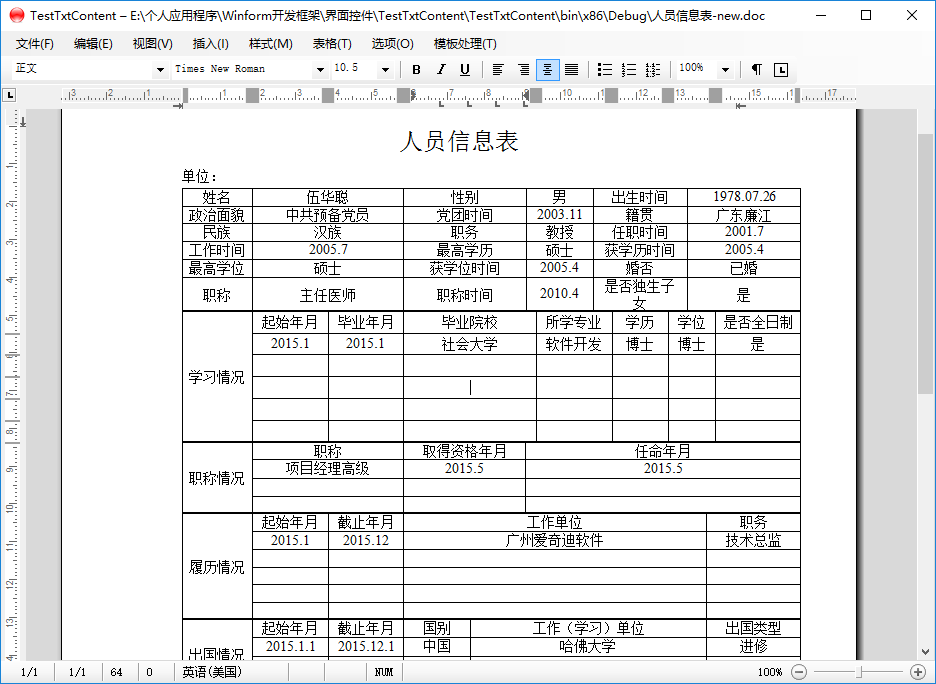The image size is (936, 684).
Task: Click the cell 广州爱奇迪软件
Action: point(555,540)
